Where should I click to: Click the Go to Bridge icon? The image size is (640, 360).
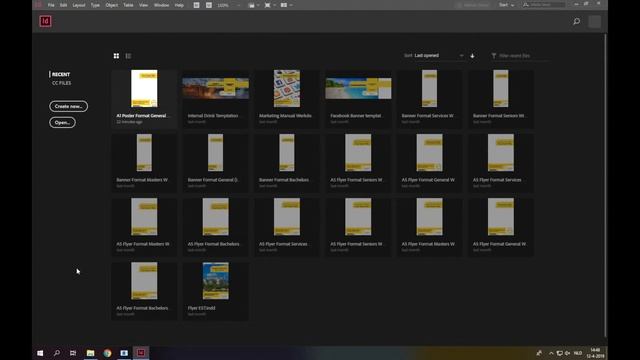196,5
